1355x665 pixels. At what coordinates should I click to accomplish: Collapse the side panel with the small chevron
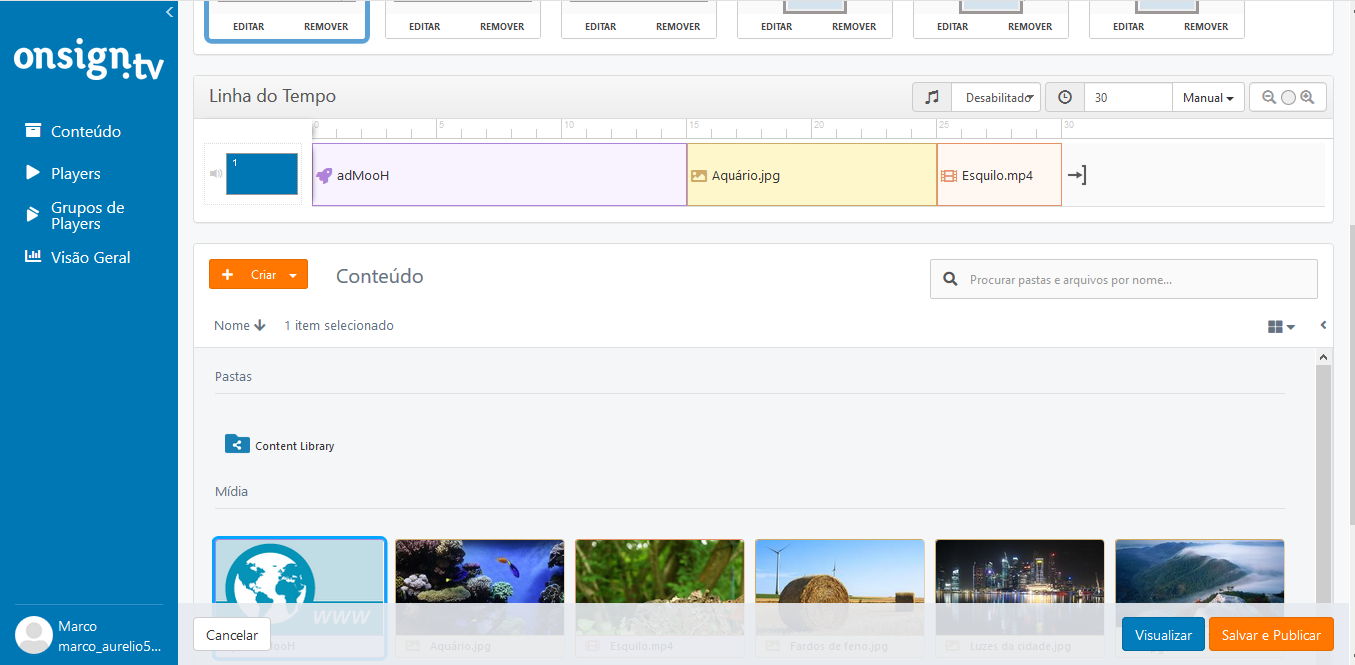(1323, 325)
